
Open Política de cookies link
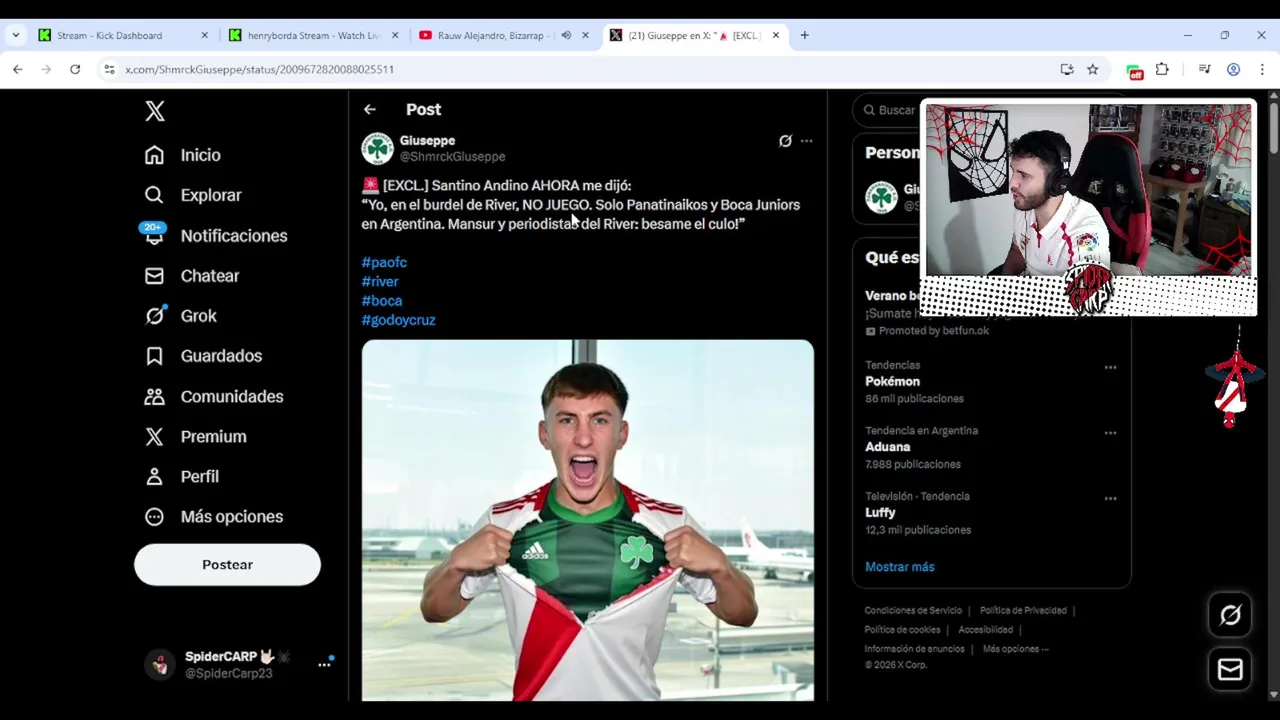[902, 630]
